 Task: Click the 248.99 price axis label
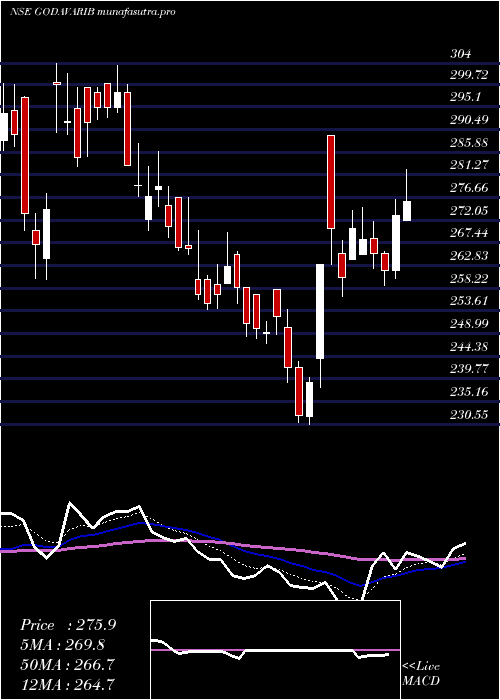(x=469, y=324)
